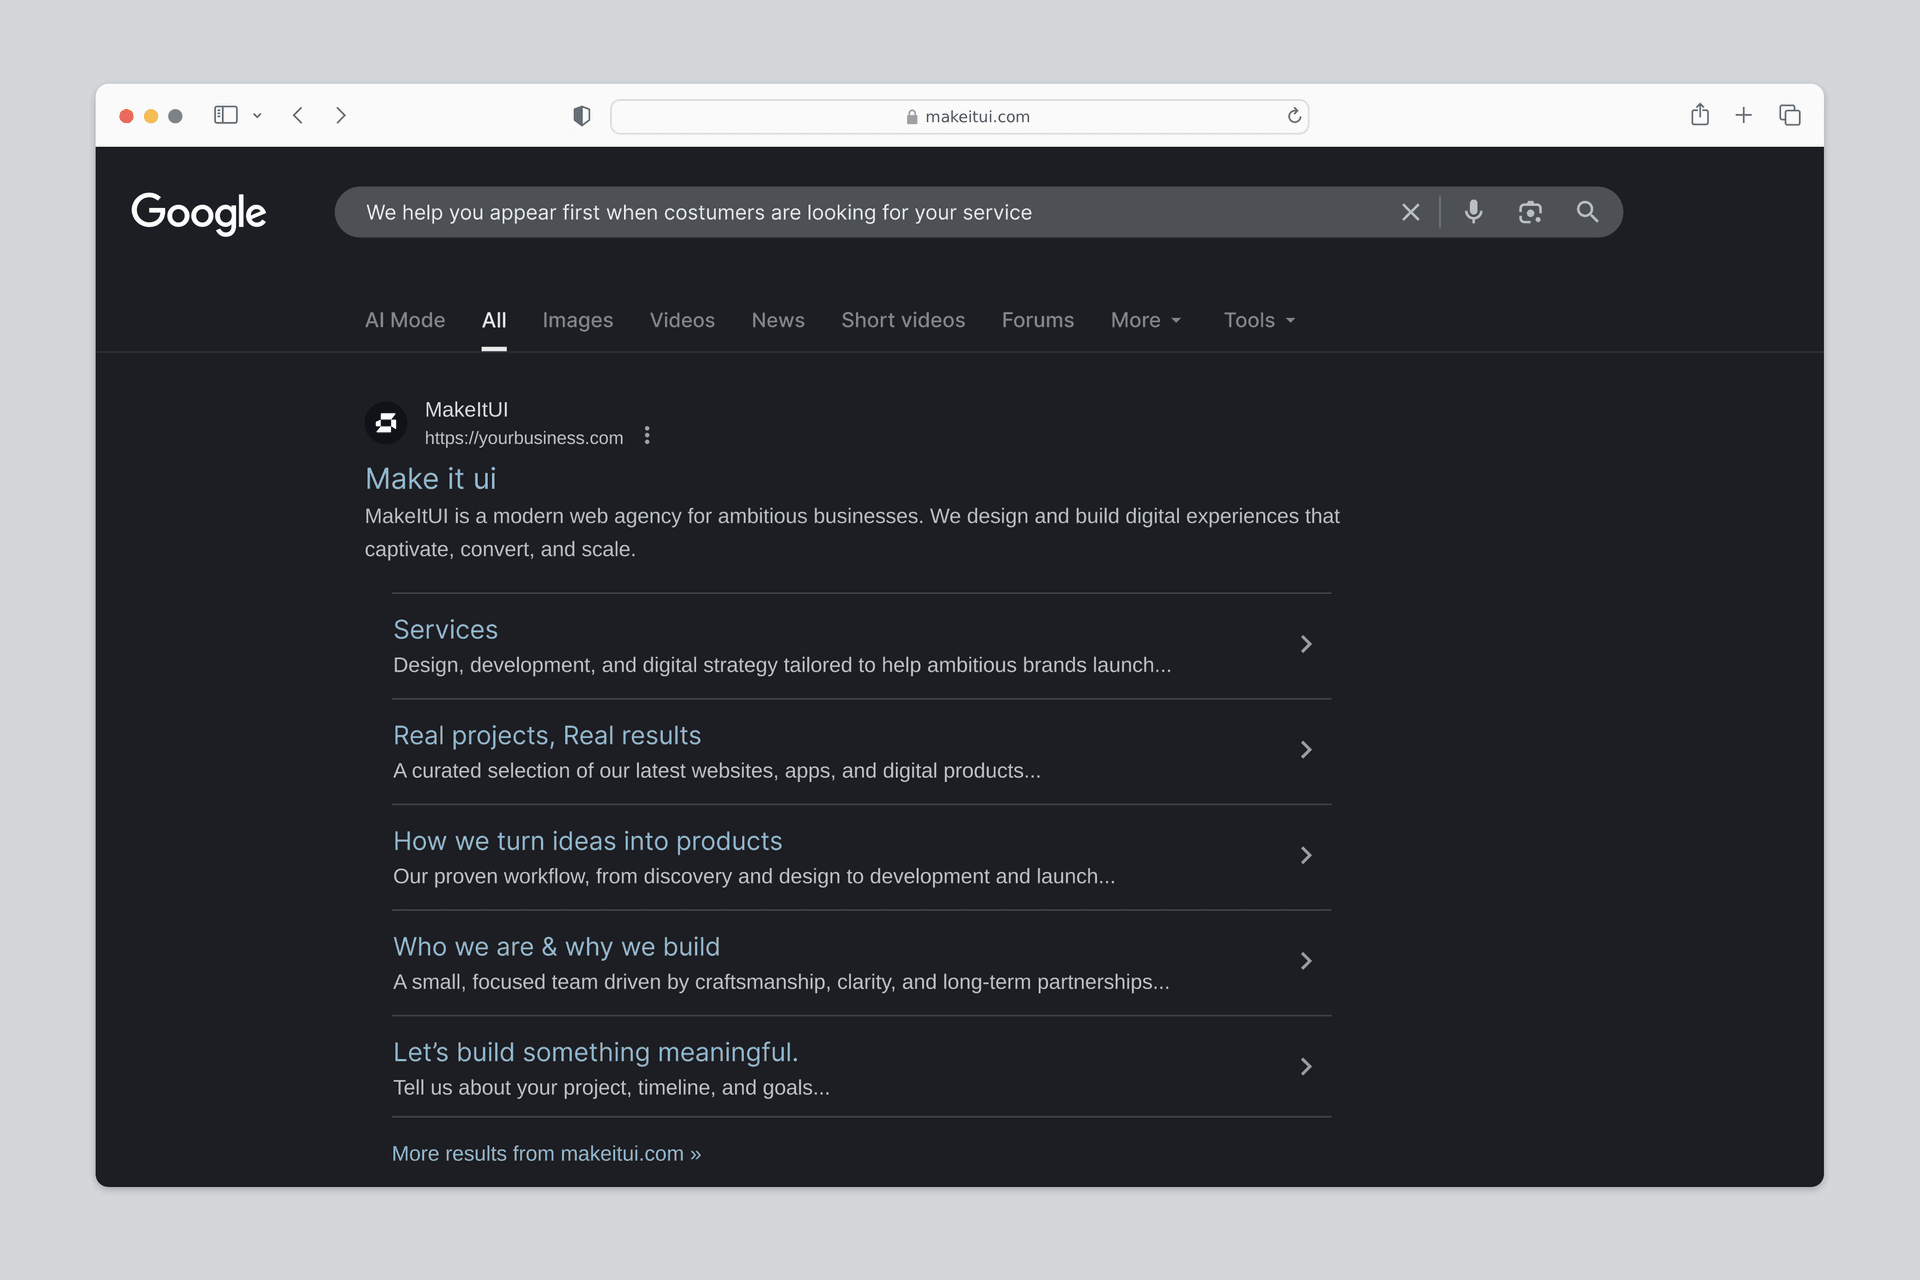Clear the search query with X
Image resolution: width=1920 pixels, height=1280 pixels.
(1410, 212)
